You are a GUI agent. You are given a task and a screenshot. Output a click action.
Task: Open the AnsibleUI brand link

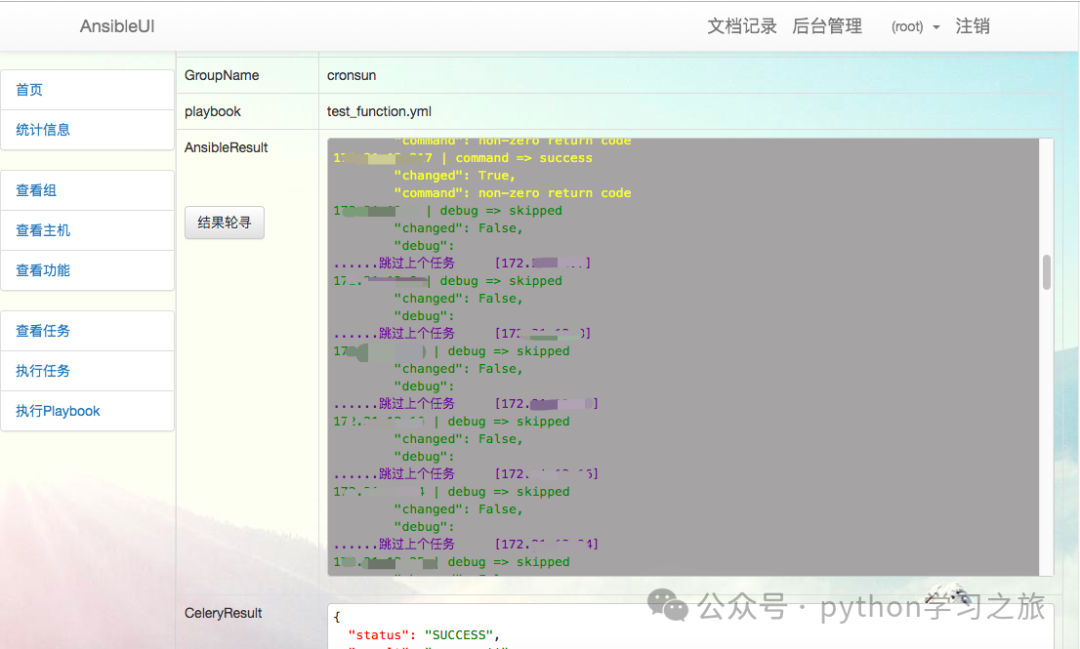117,26
